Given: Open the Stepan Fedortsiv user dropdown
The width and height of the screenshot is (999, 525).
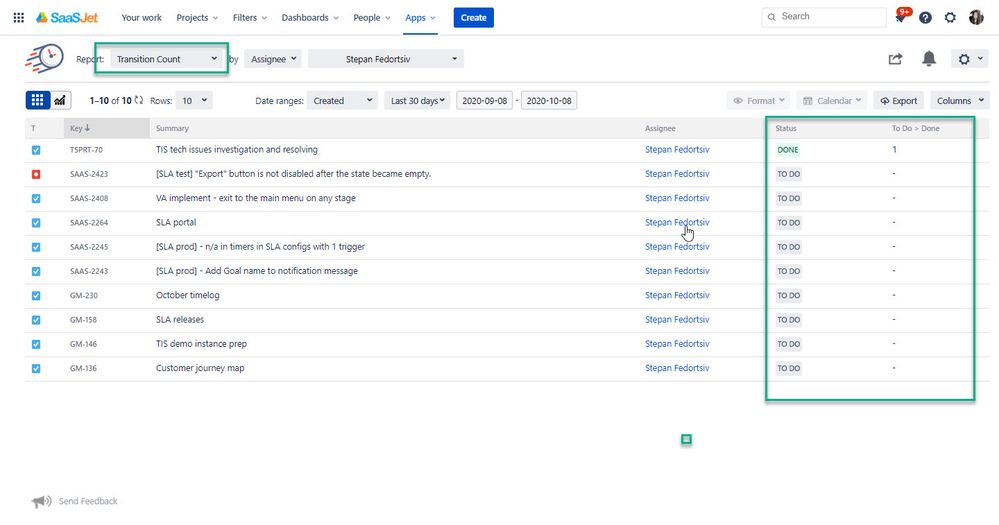Looking at the screenshot, I should pos(385,59).
